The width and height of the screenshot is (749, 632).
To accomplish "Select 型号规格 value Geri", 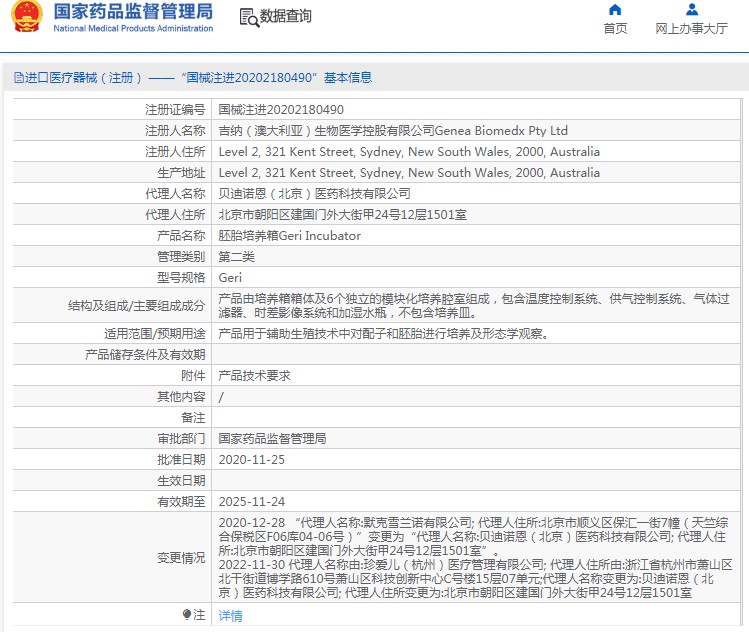I will pos(230,278).
